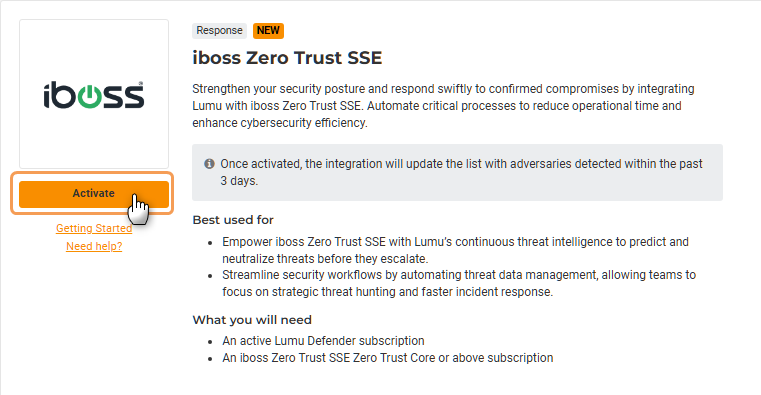The height and width of the screenshot is (395, 761).
Task: Click the bullet dot before Lumu Defender subscription
Action: click(x=210, y=342)
